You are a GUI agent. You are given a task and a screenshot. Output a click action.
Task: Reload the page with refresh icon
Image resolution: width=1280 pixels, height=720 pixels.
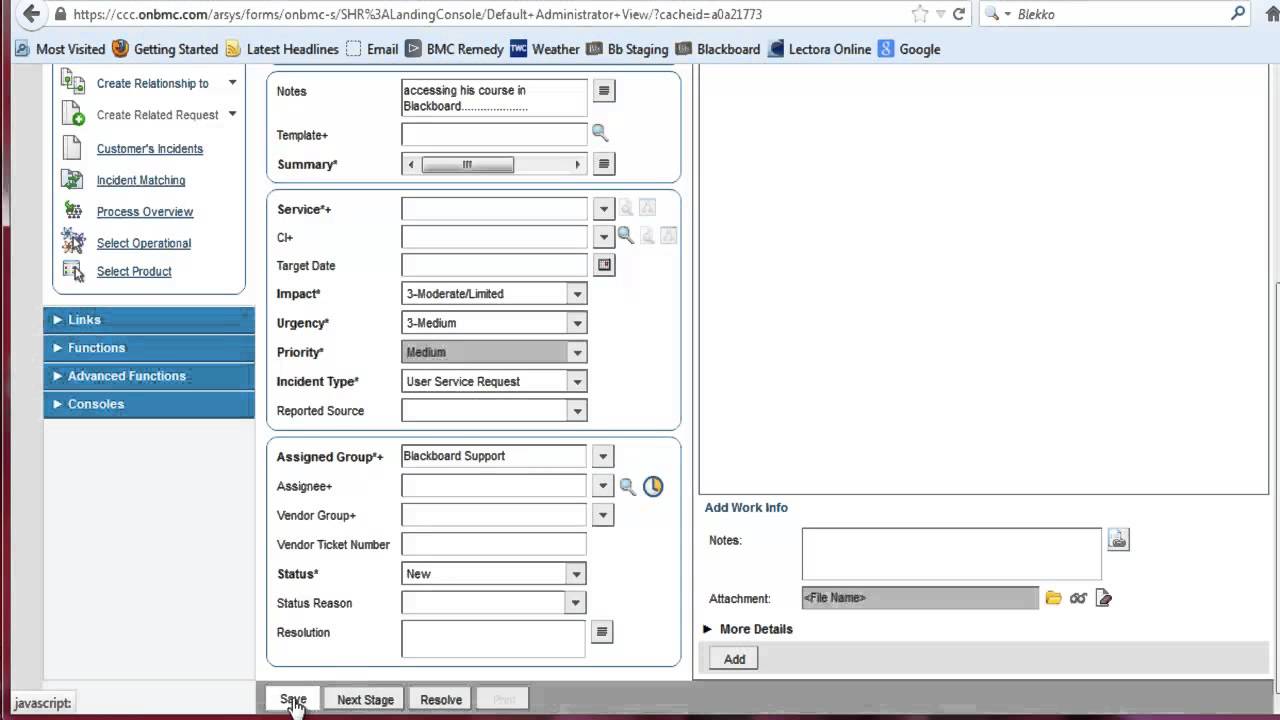pos(959,14)
